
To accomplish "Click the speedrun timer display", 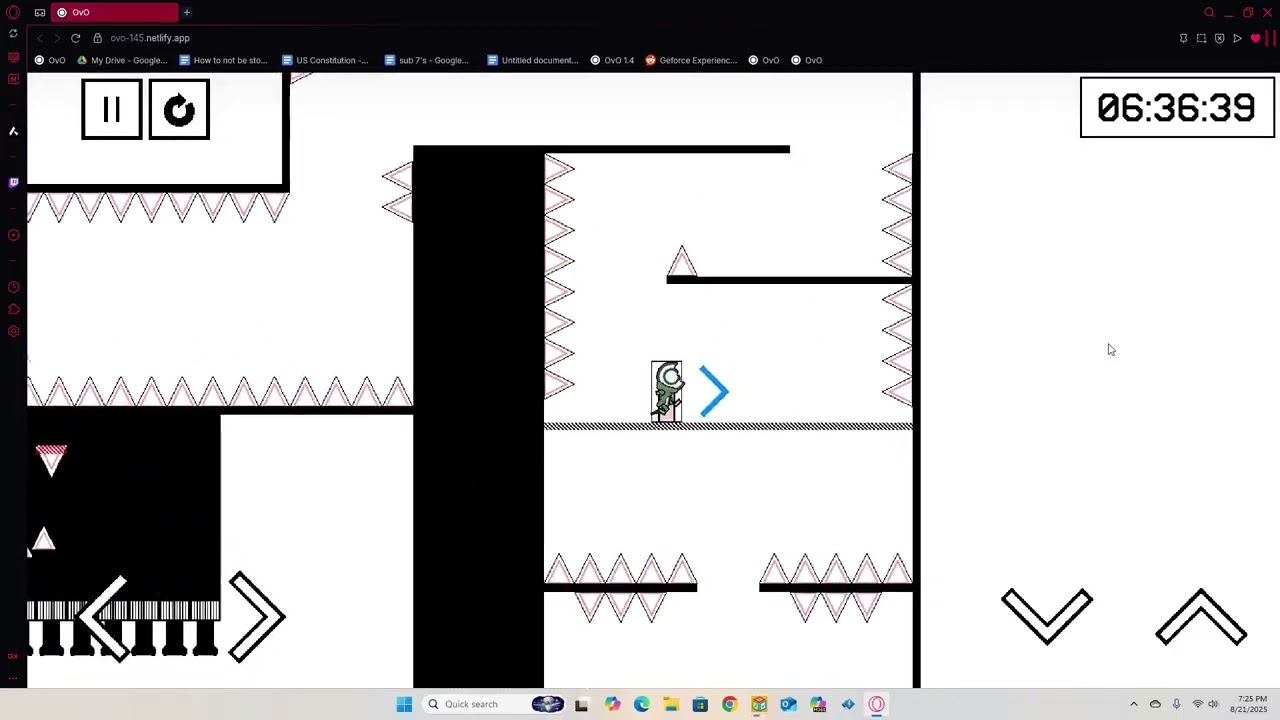I will tap(1177, 107).
